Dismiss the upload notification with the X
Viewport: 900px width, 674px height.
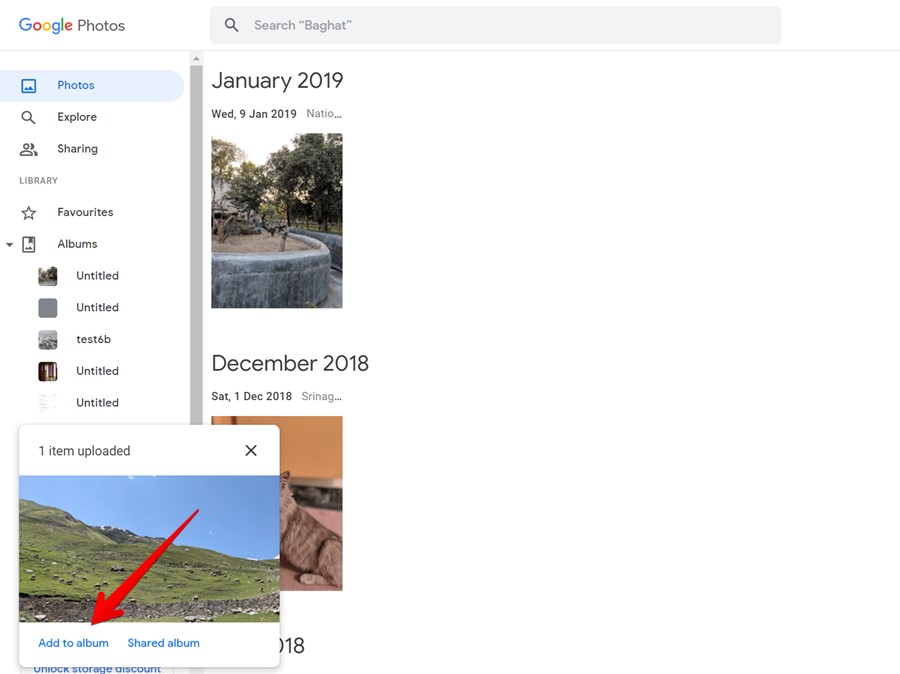click(251, 450)
